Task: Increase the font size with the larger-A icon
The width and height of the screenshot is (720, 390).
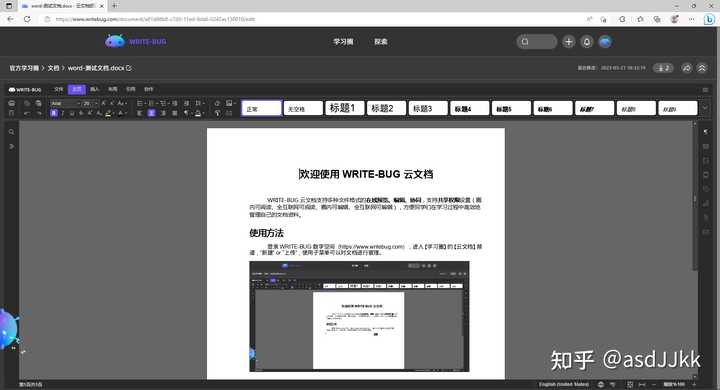Action: point(104,103)
